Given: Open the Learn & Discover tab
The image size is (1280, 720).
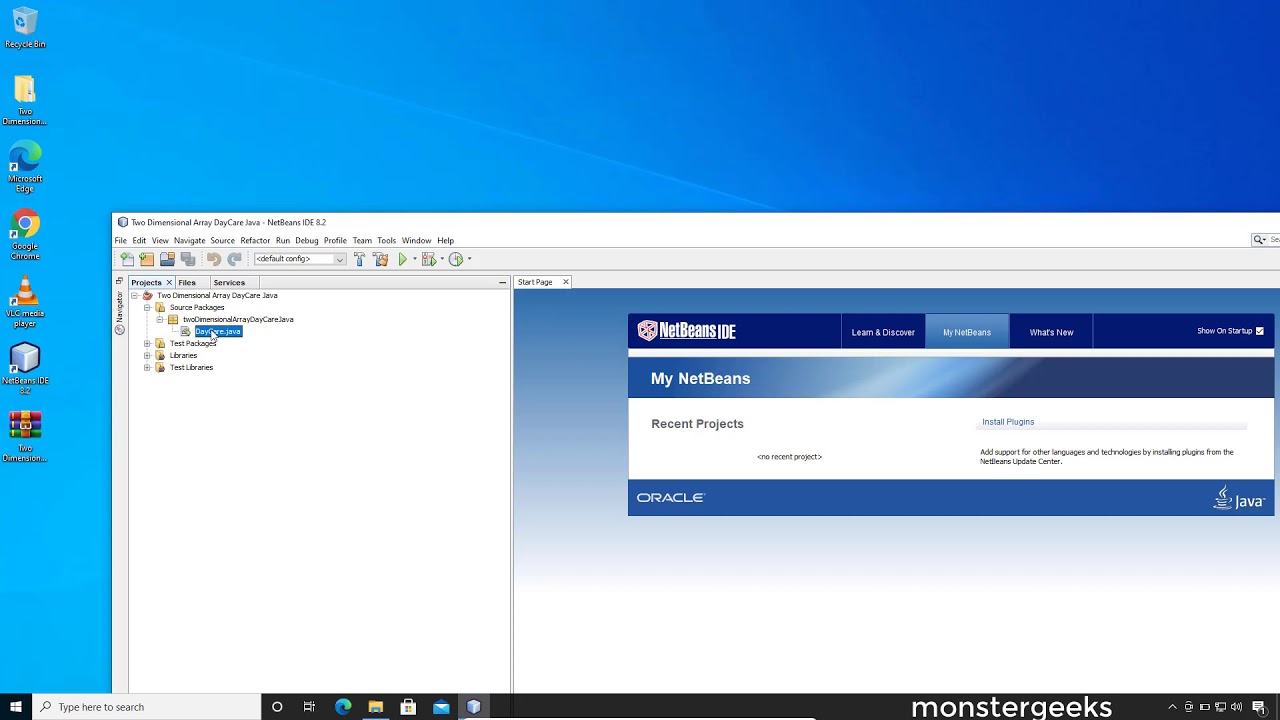Looking at the screenshot, I should click(x=883, y=332).
